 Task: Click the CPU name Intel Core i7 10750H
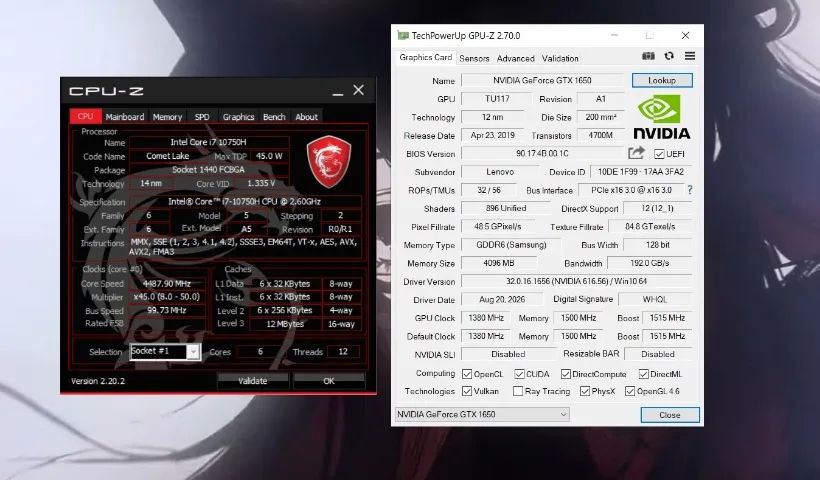coord(208,142)
